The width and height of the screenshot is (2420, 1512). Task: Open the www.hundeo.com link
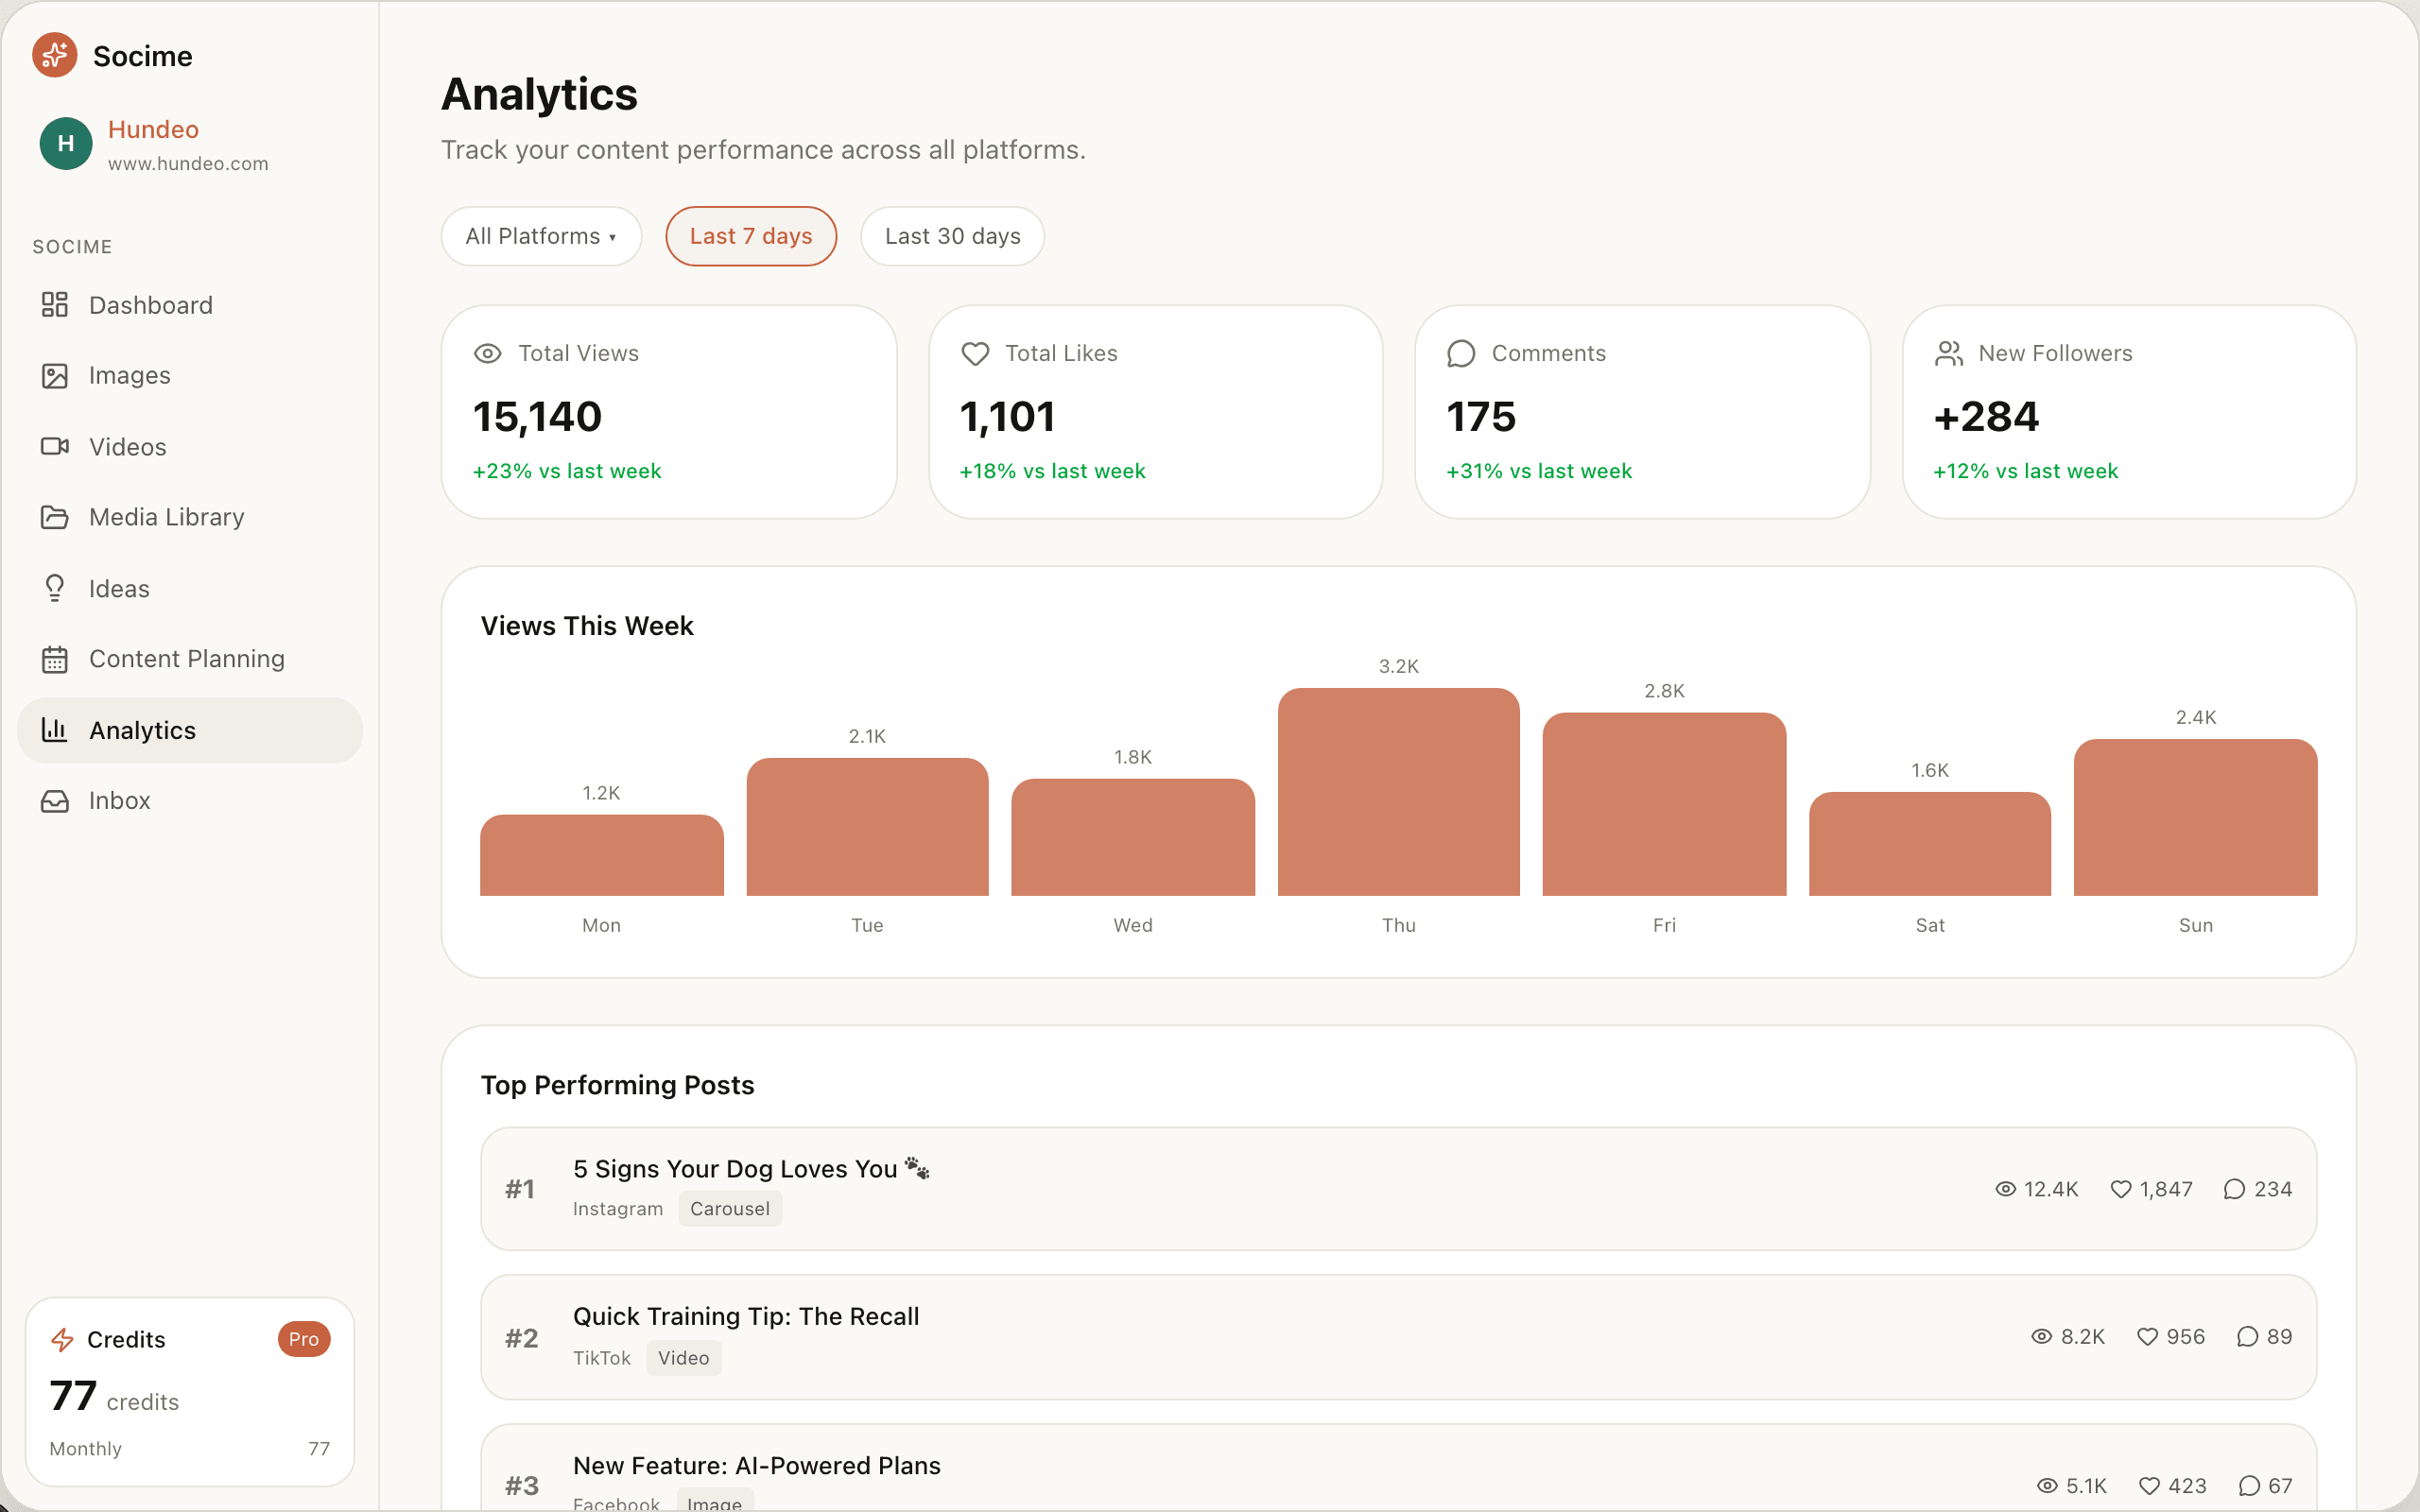click(x=188, y=164)
